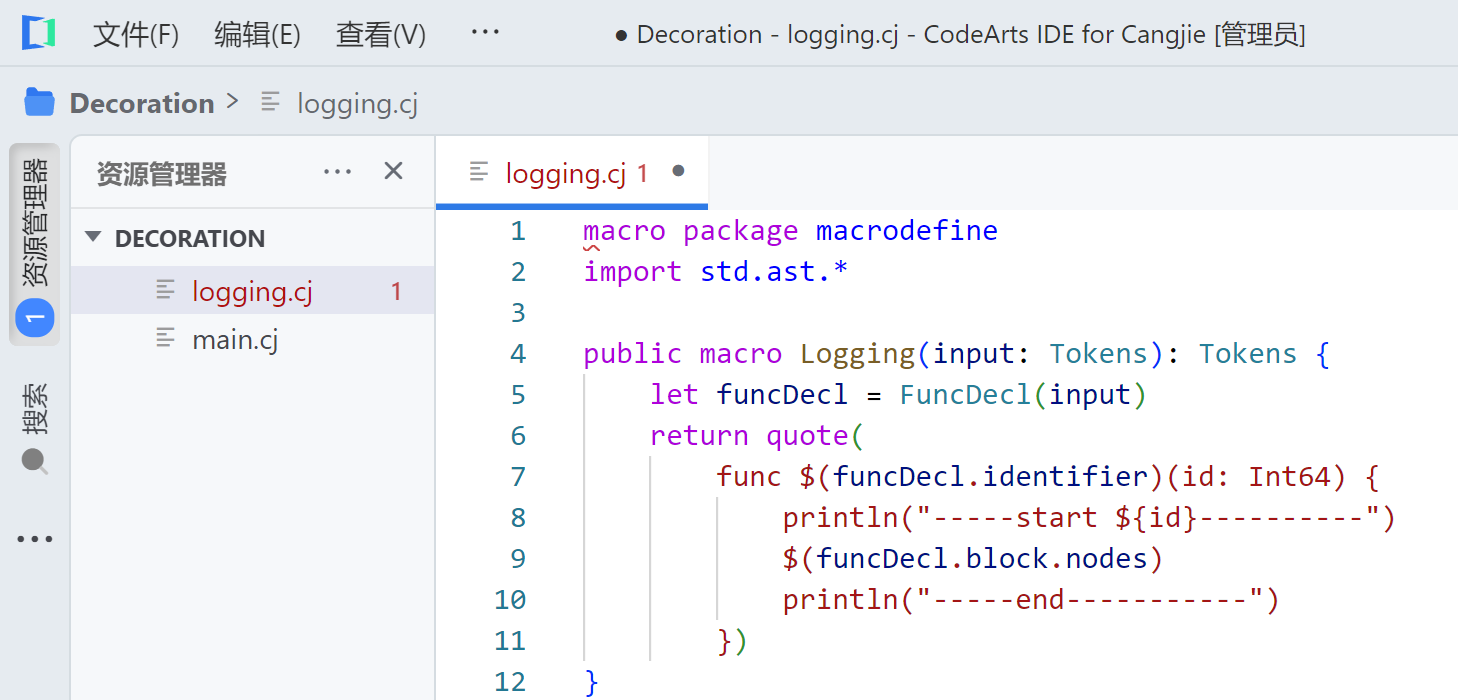Select logging.cj in the file tree
Viewport: 1458px width, 700px height.
[x=252, y=291]
